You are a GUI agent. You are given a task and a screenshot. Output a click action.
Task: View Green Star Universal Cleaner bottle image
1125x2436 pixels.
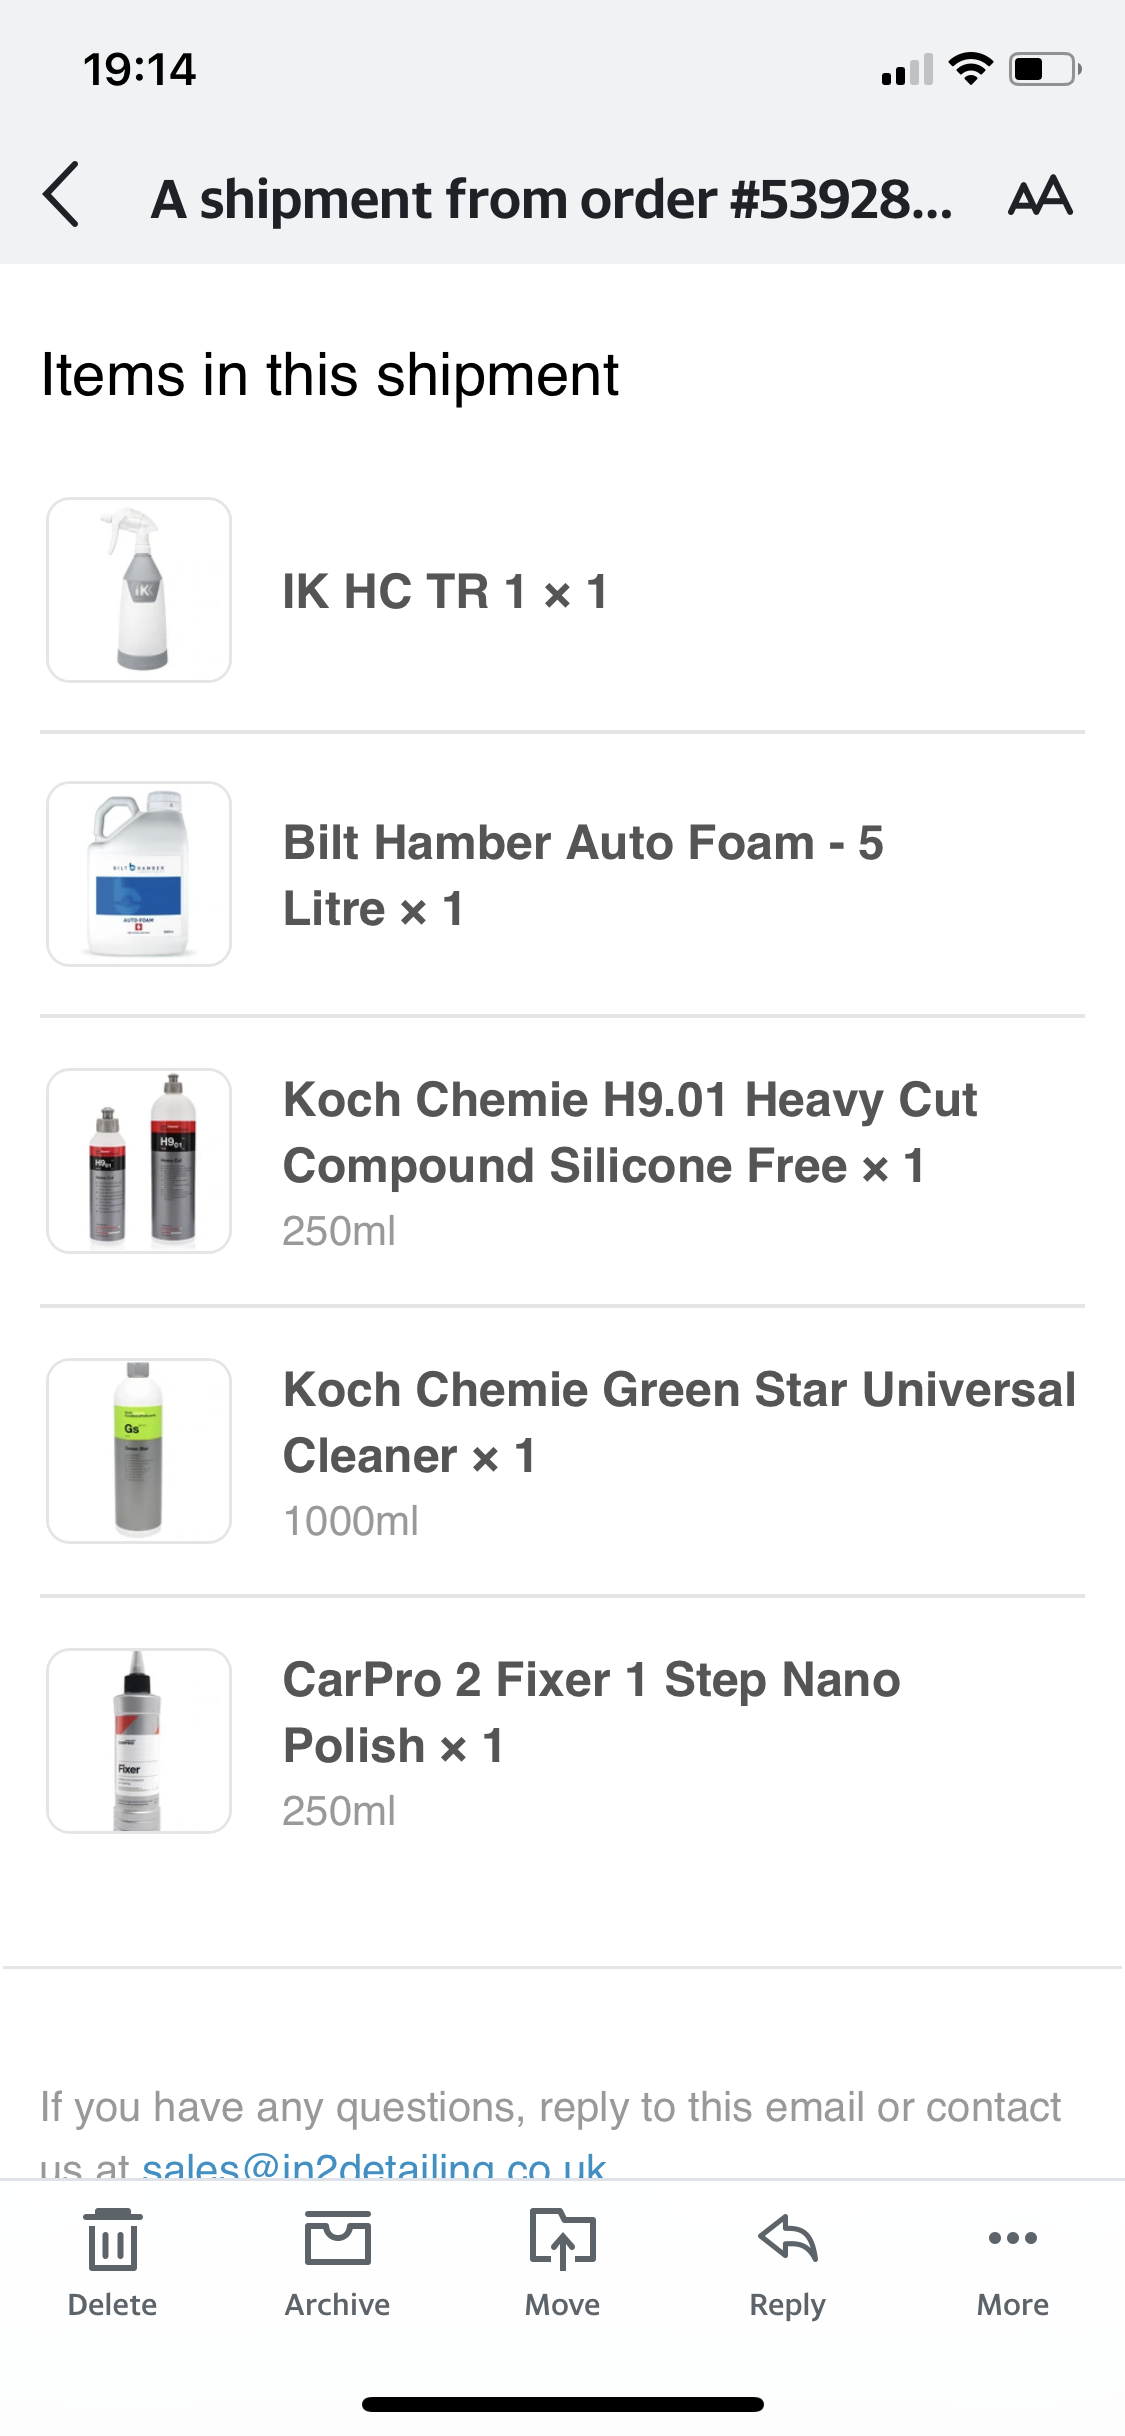pos(139,1451)
